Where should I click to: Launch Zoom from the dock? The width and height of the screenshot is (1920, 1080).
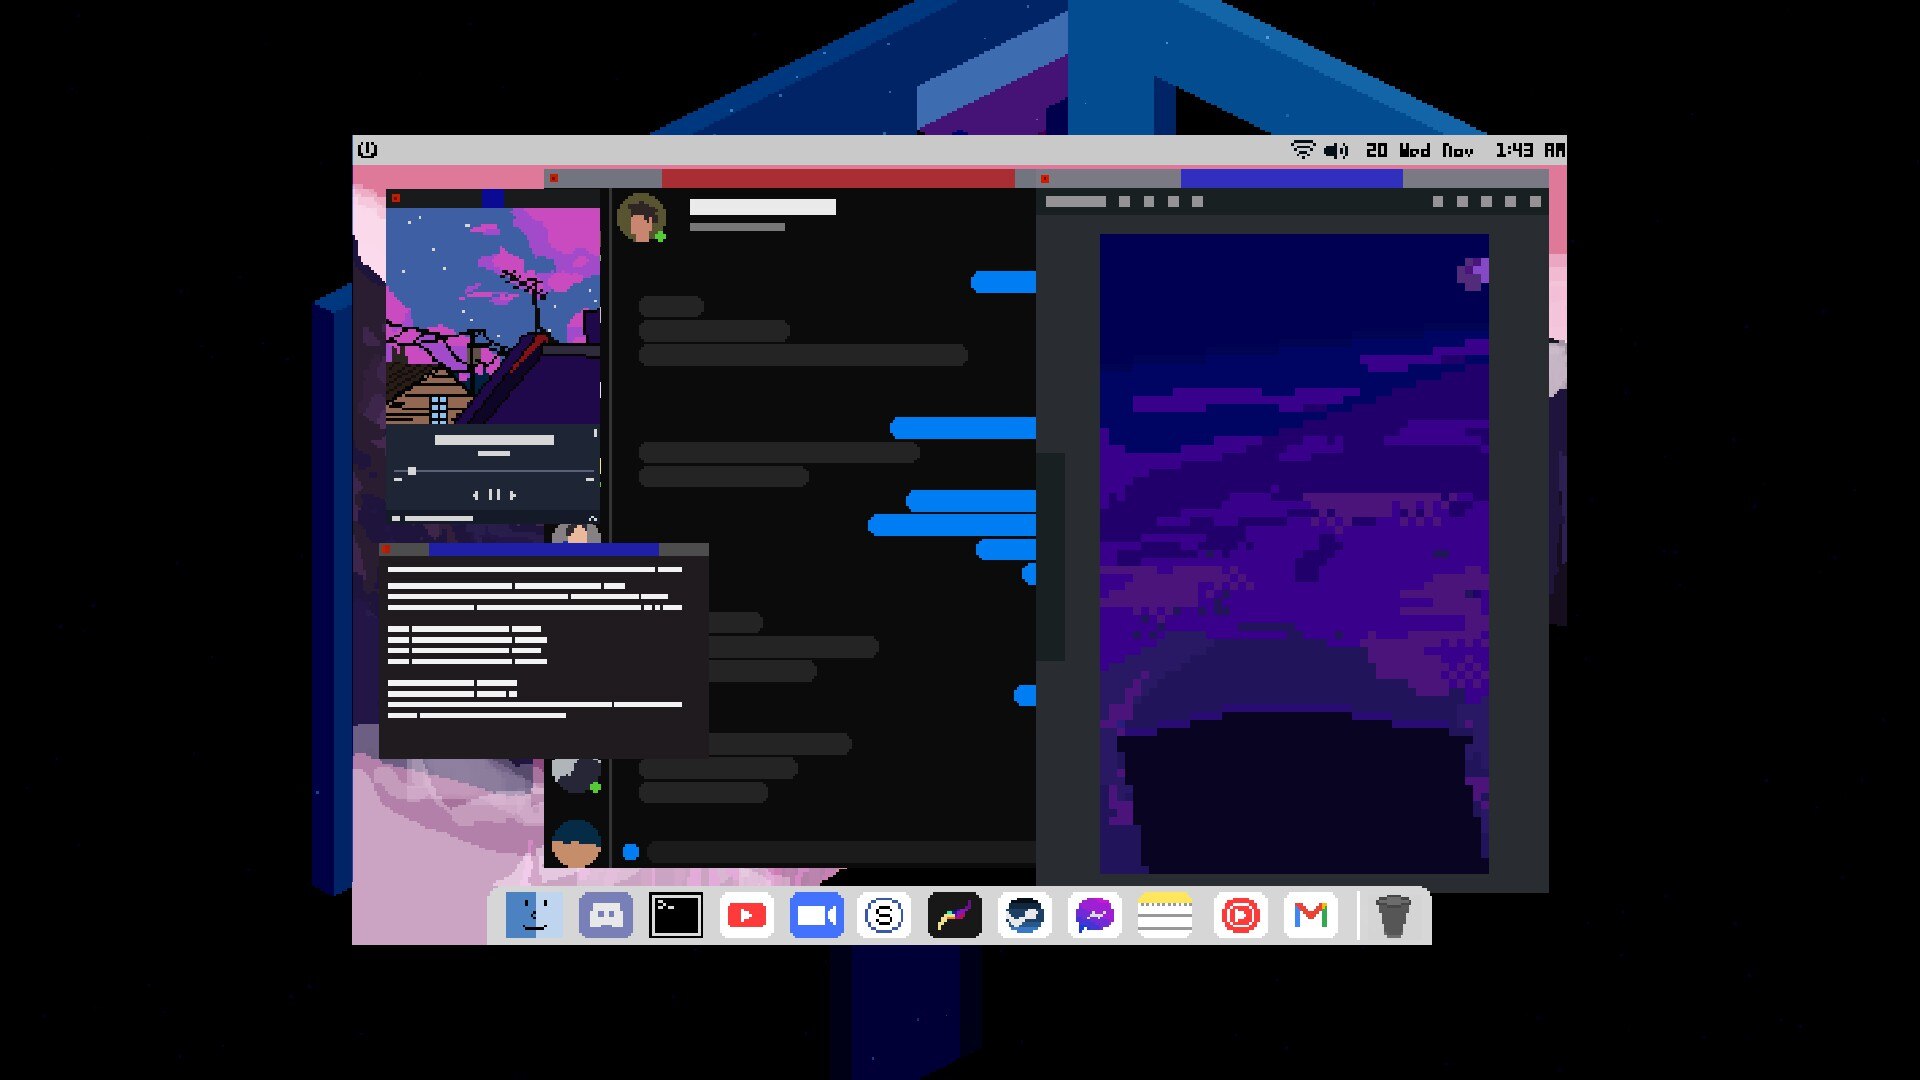pyautogui.click(x=816, y=915)
